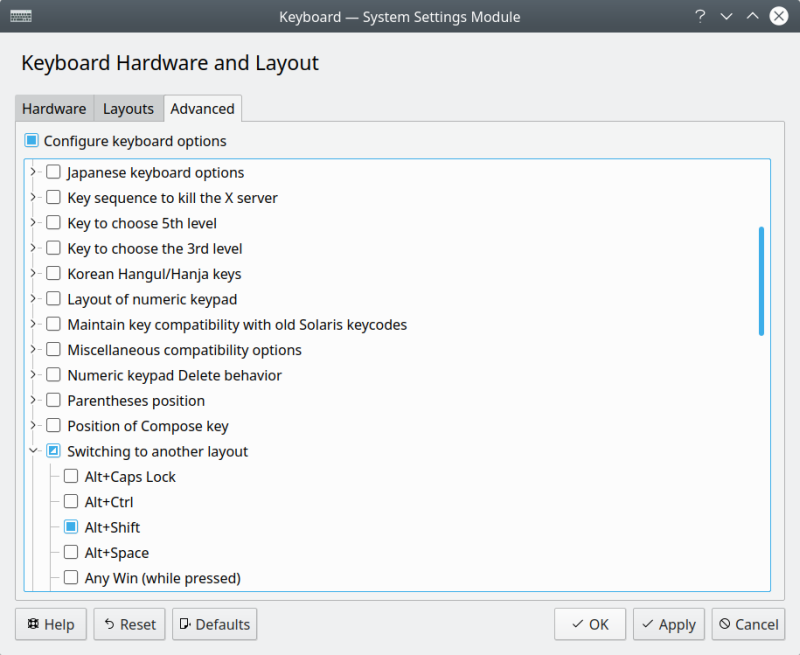This screenshot has height=655, width=800.
Task: Click the Help button lifebuoy icon
Action: 33,624
